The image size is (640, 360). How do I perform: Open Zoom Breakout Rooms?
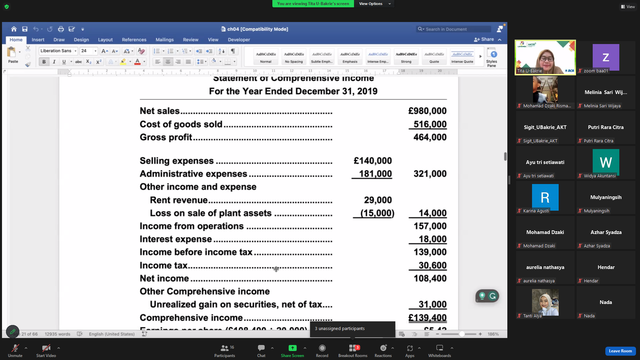coord(353,351)
